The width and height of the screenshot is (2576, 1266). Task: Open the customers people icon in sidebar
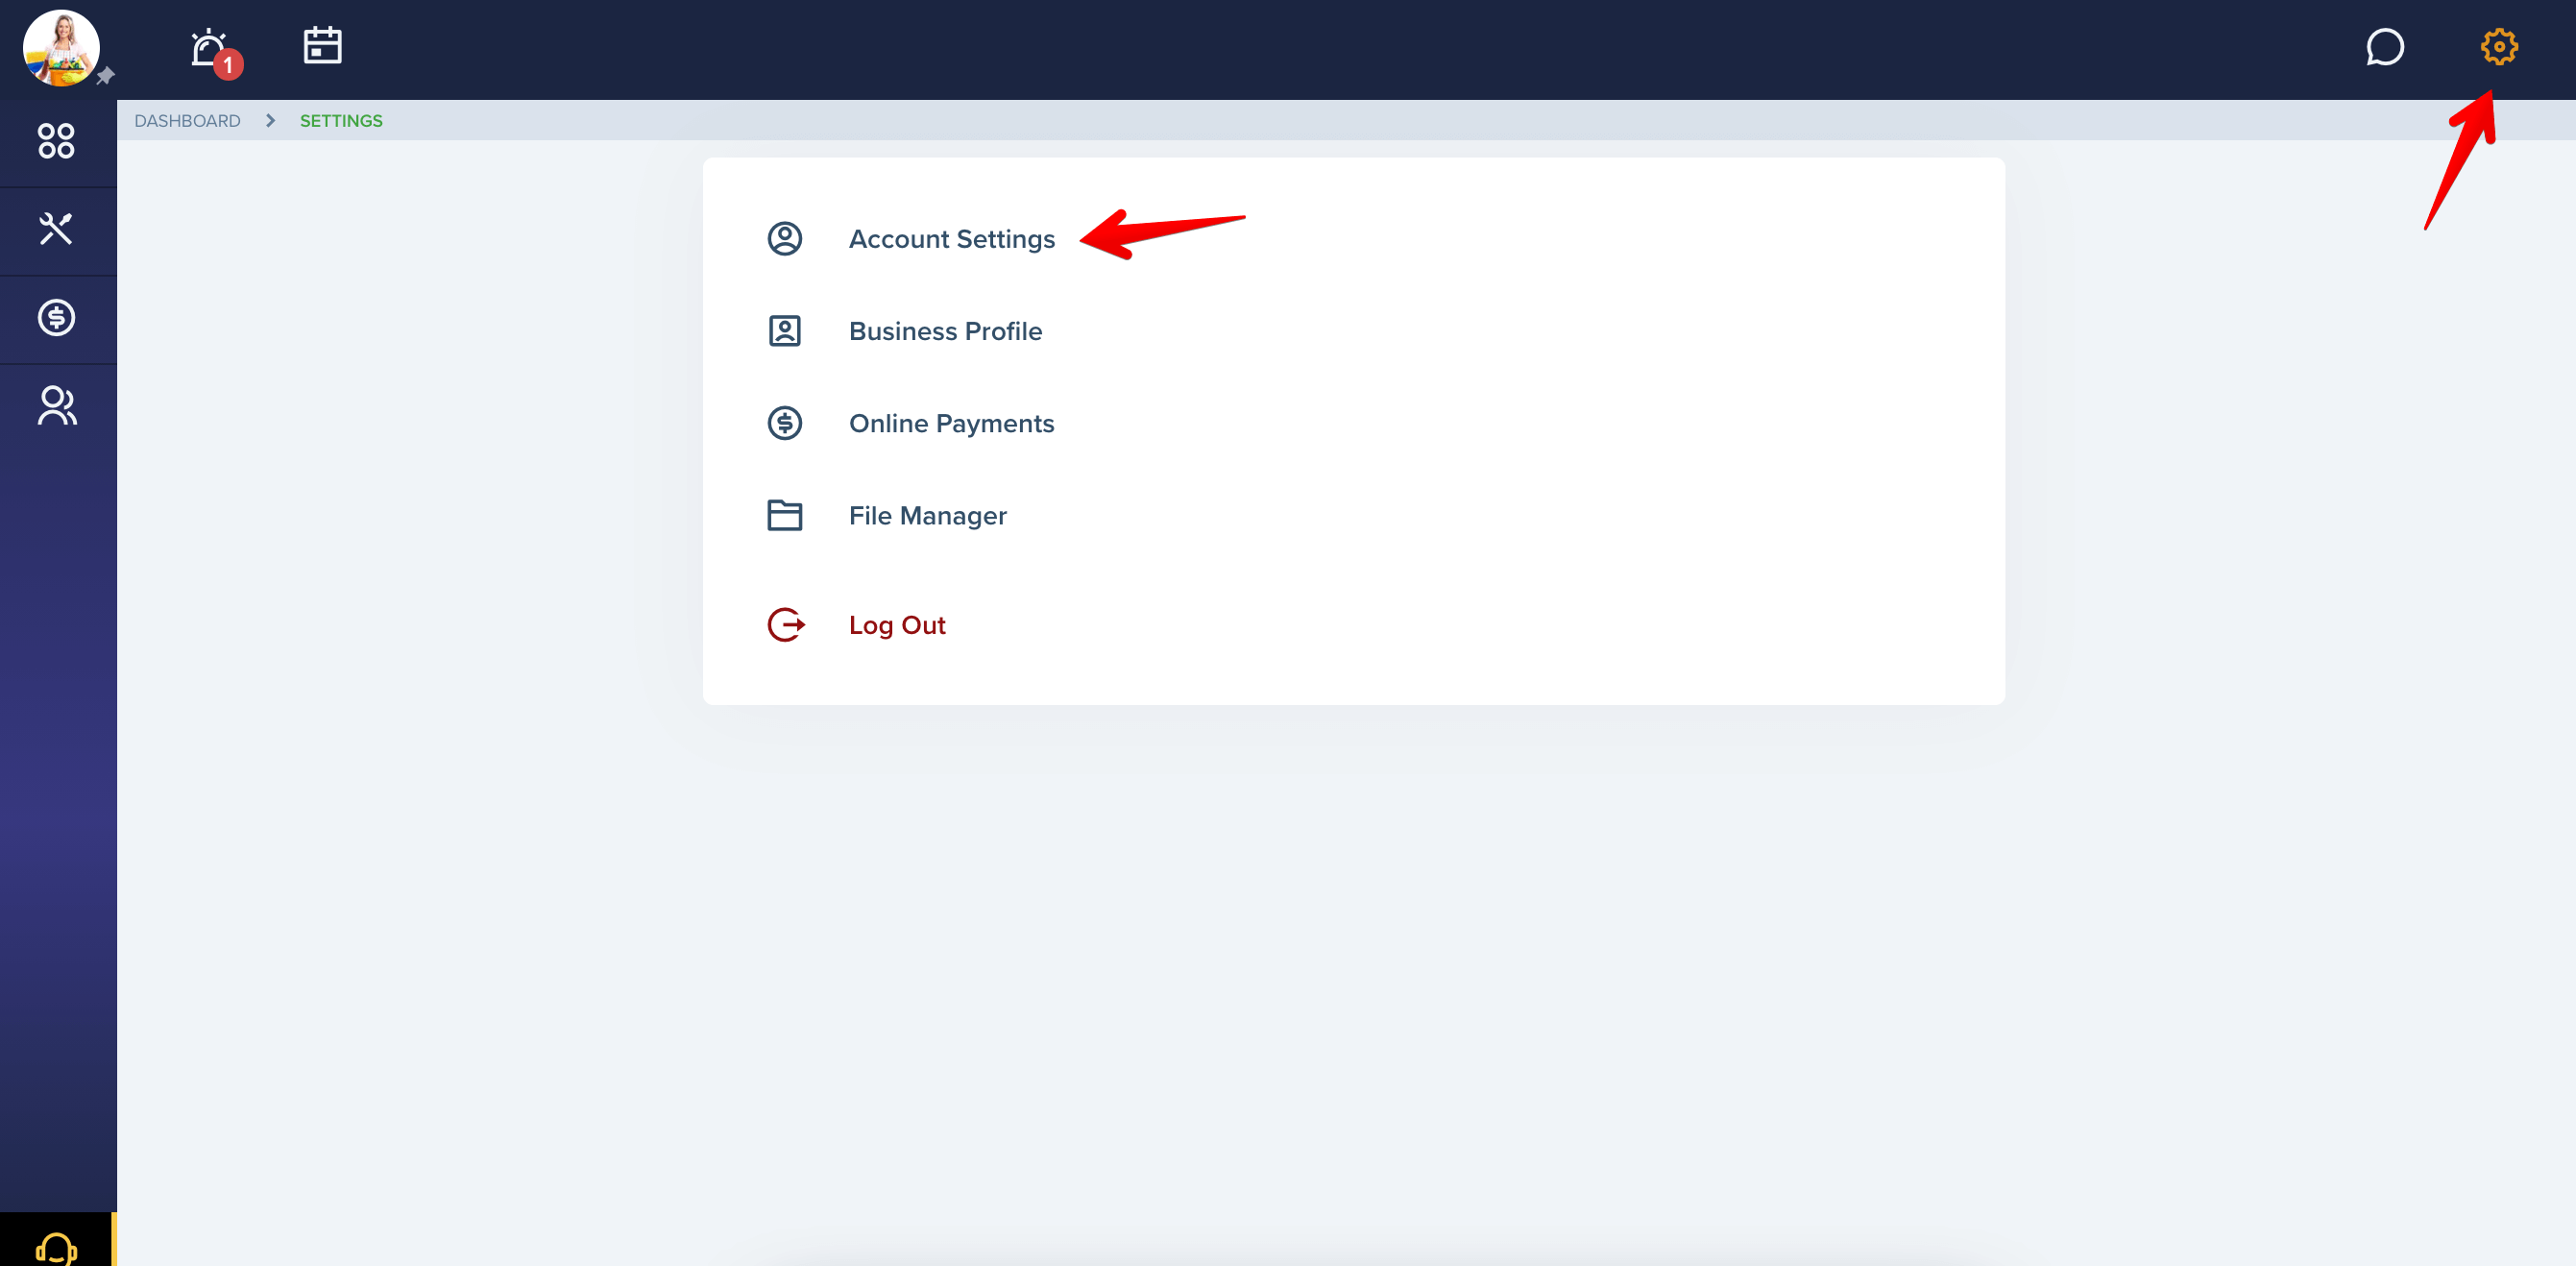pos(57,406)
